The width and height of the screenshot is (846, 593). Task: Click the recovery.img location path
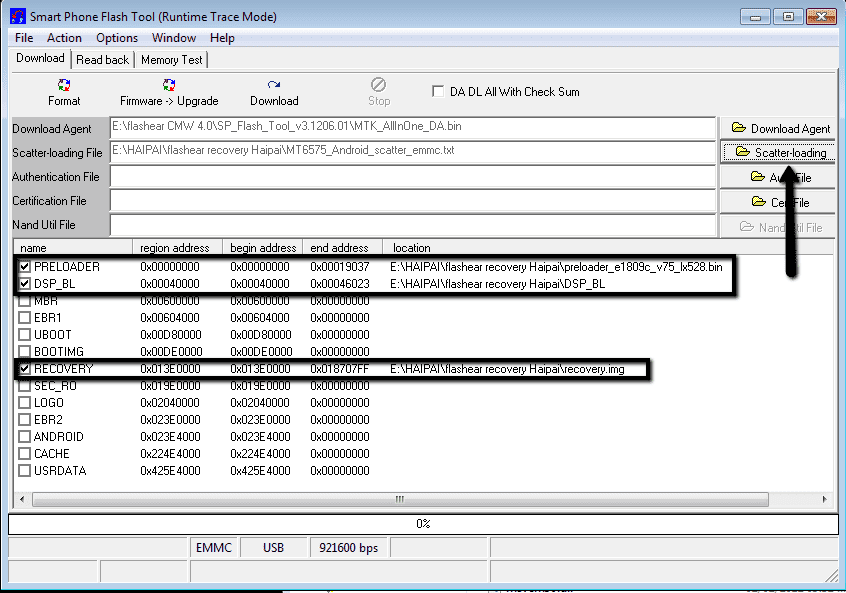coord(507,369)
